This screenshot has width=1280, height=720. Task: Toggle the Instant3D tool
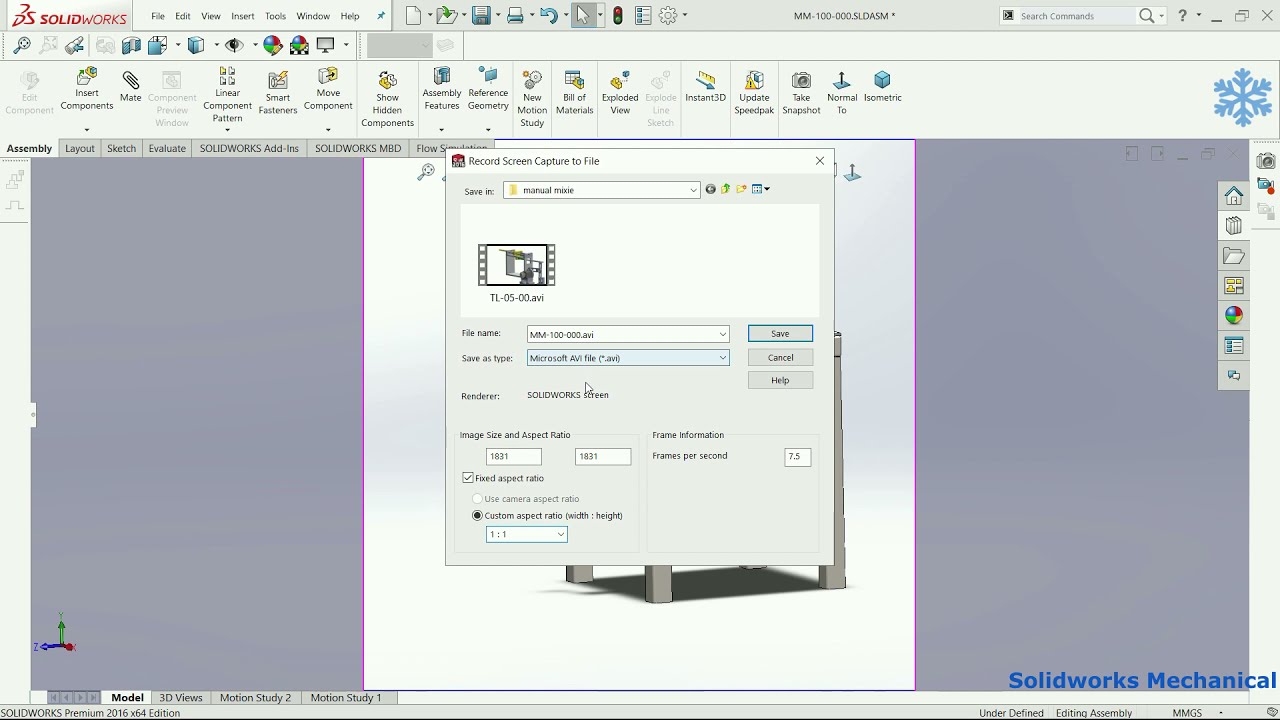coord(705,87)
